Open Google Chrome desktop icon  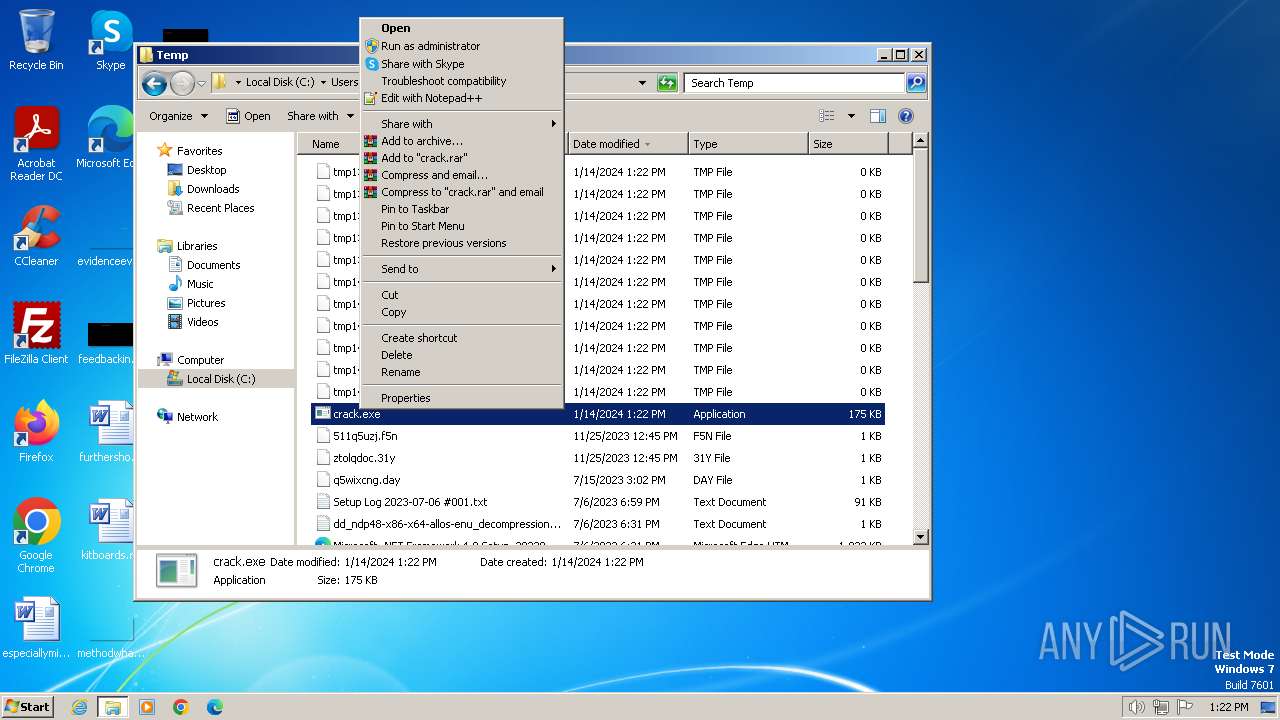36,536
